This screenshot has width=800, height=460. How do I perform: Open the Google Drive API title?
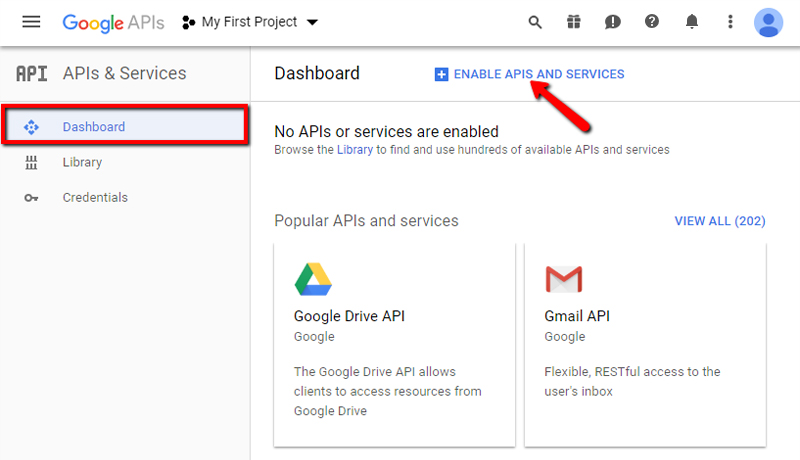pyautogui.click(x=349, y=316)
